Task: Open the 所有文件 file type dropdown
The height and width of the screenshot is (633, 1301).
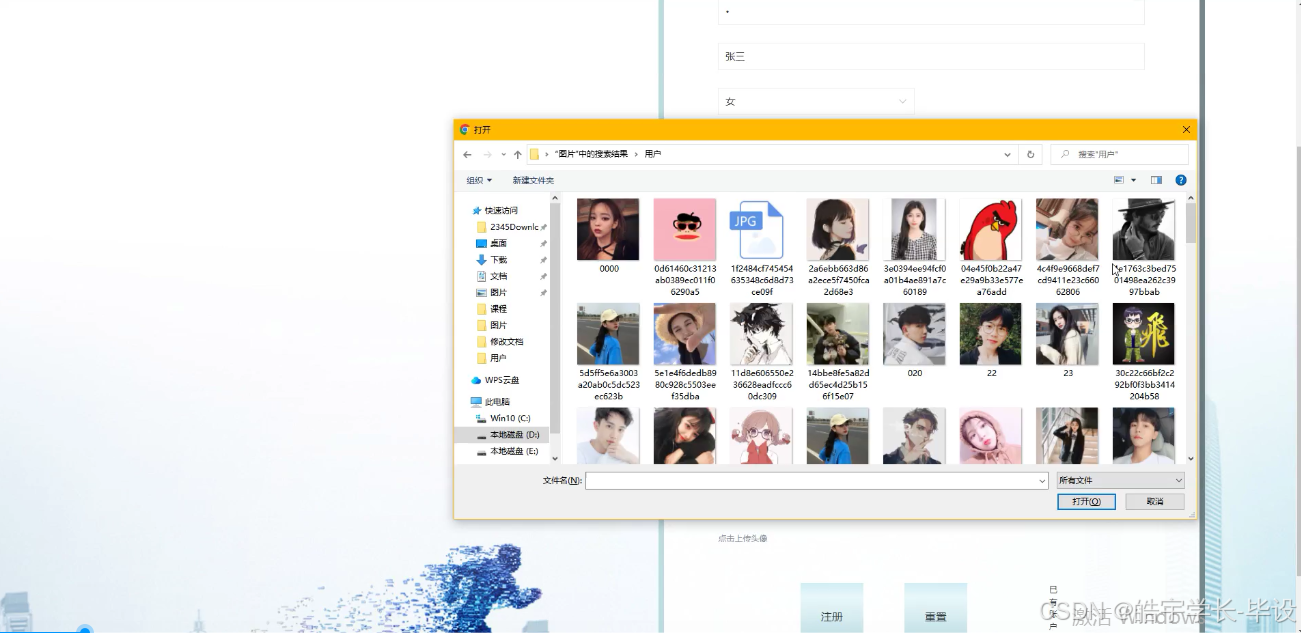Action: 1119,480
